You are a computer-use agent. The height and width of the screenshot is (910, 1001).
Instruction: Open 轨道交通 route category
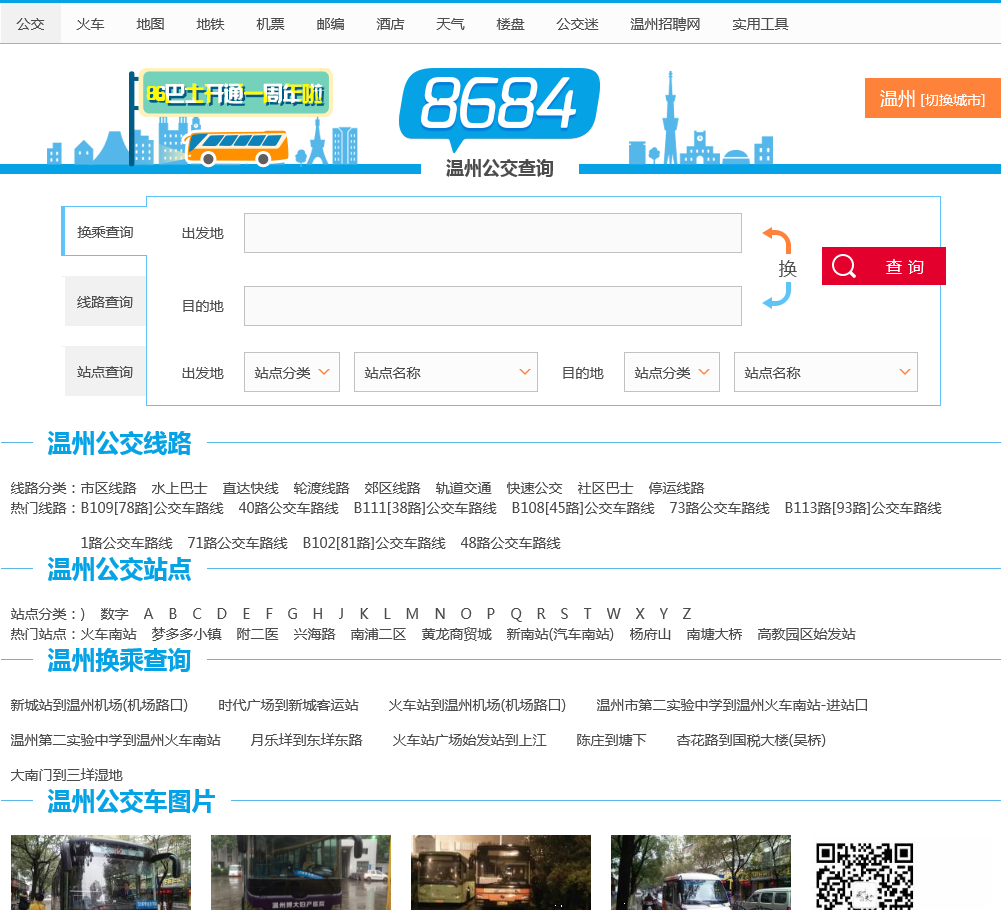(463, 488)
